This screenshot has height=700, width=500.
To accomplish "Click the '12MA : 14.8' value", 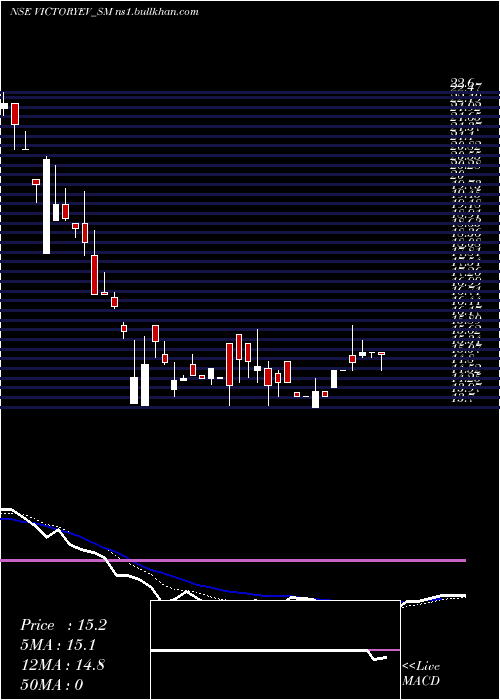I will click(x=62, y=665).
